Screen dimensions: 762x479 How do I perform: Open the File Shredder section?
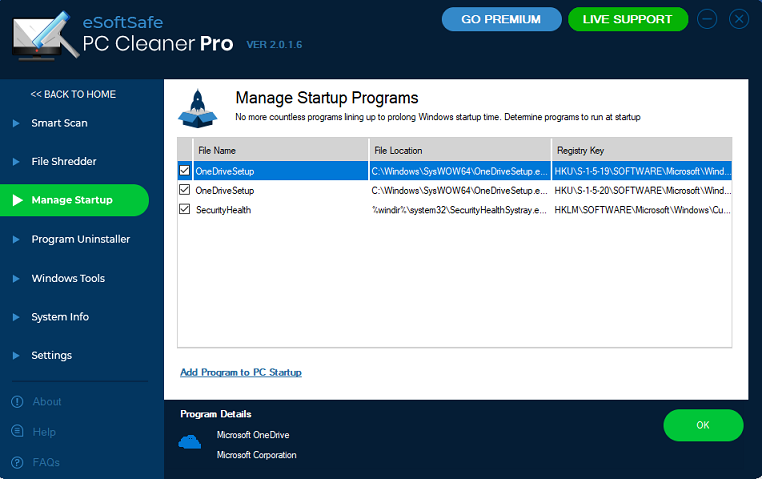pos(64,162)
